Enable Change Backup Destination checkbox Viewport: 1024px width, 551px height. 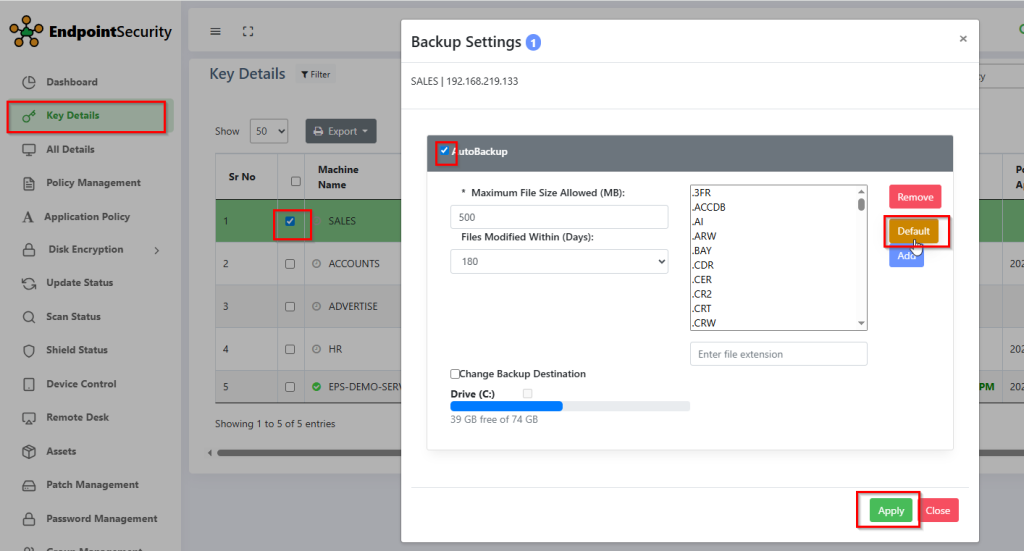456,374
